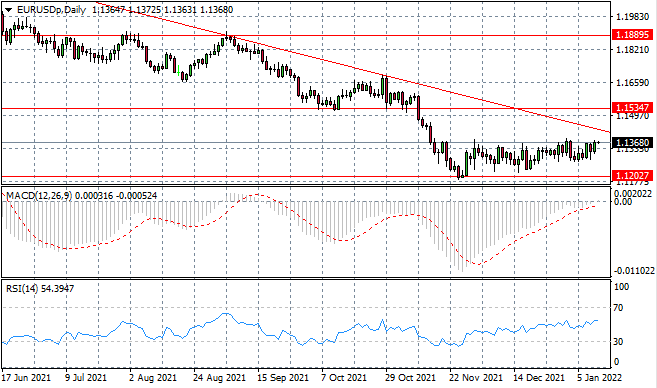Click the 24 Aug 2021 date label
Screen dimensions: 657x388
220,378
